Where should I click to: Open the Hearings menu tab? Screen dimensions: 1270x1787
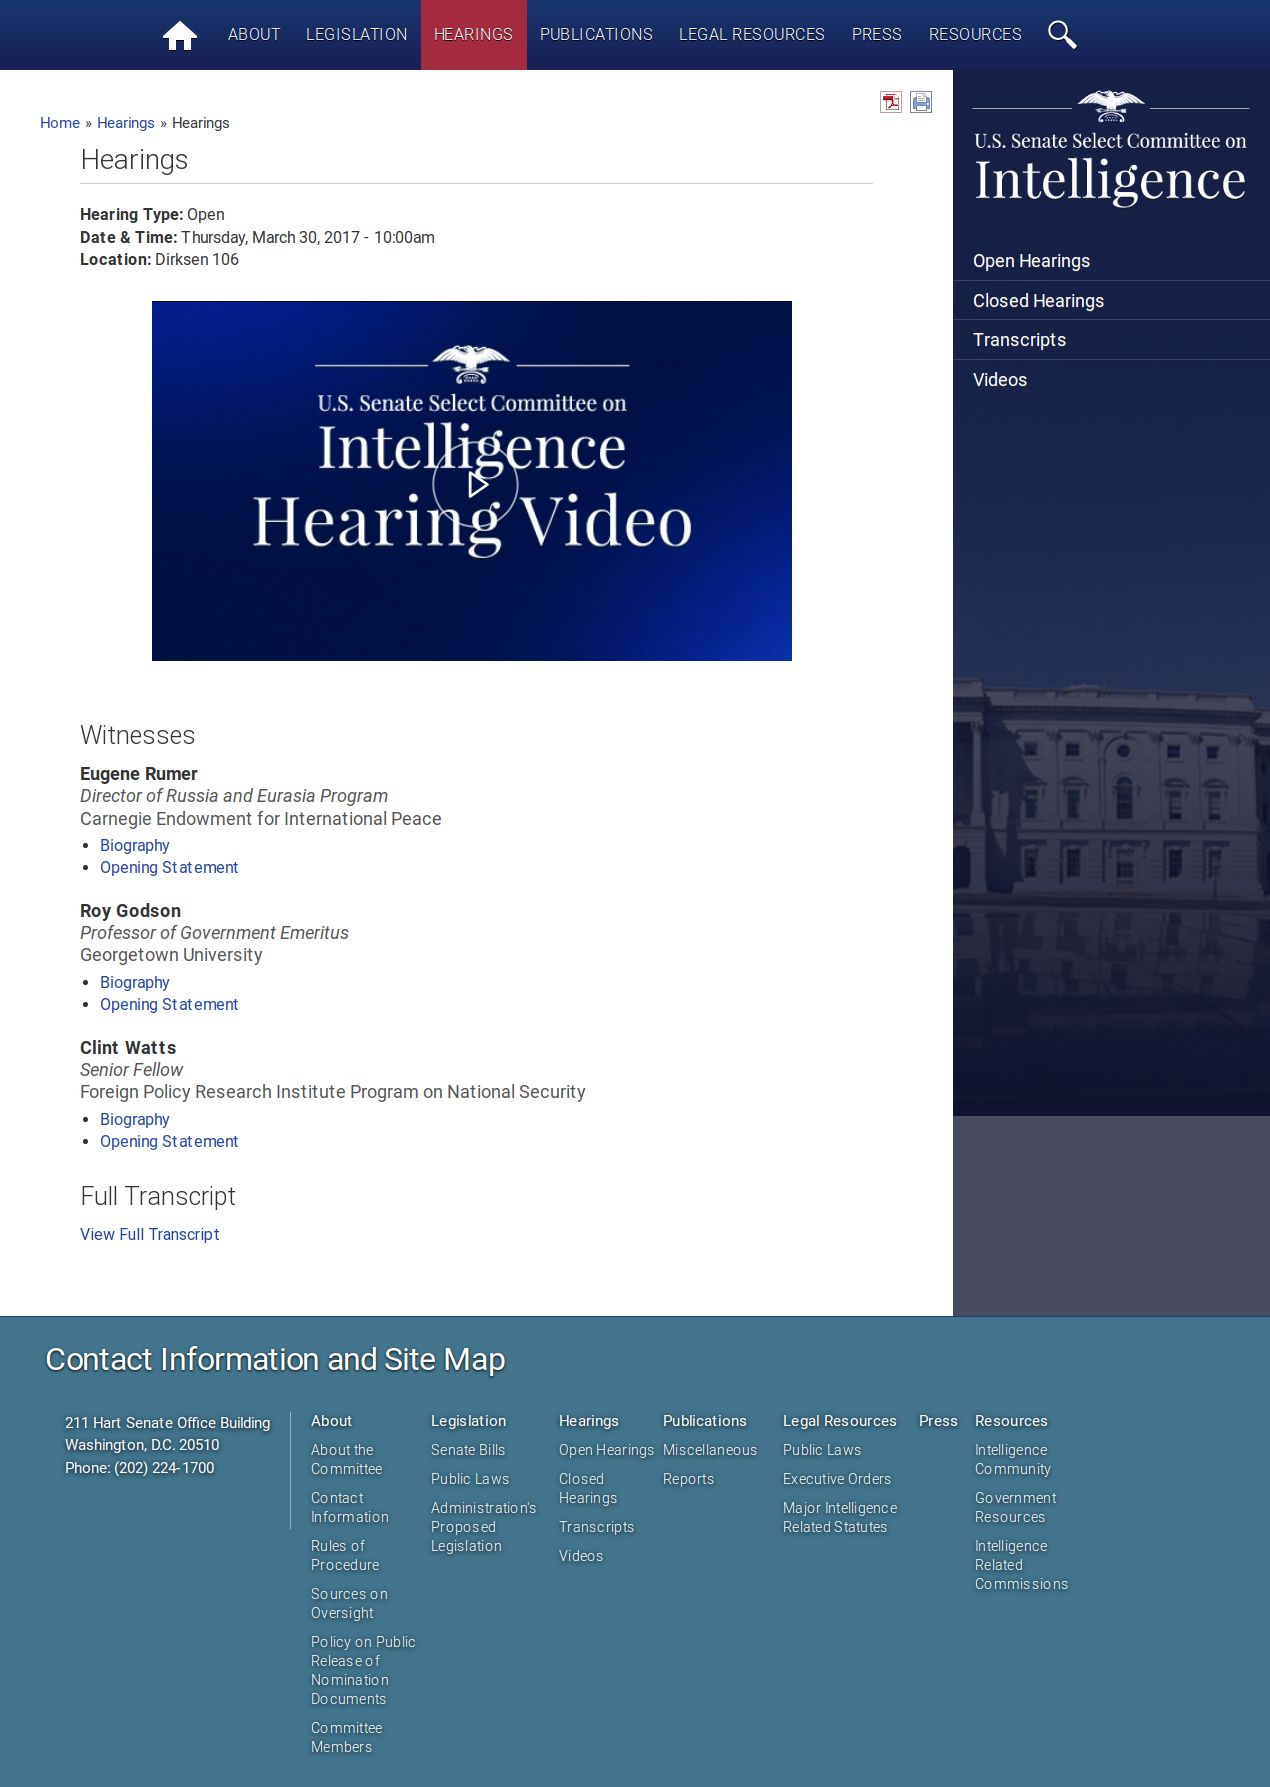pyautogui.click(x=473, y=35)
